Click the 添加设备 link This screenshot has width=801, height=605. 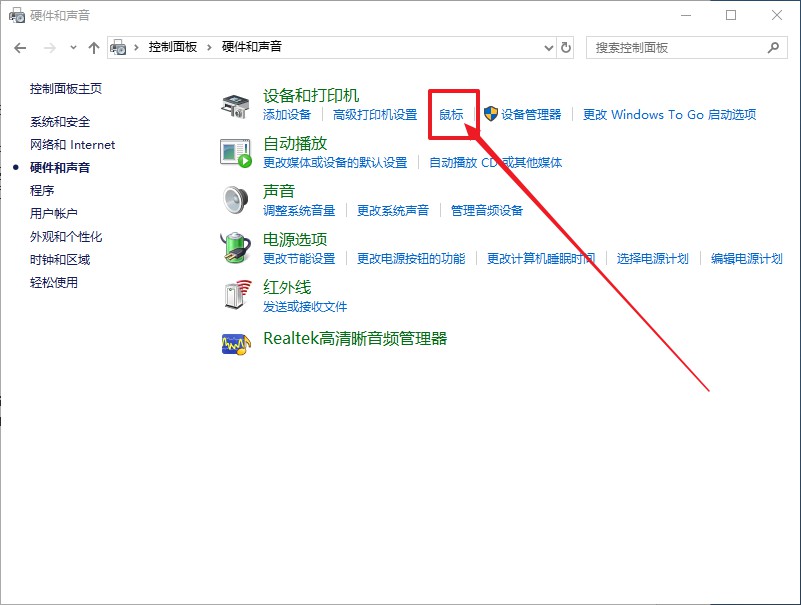click(x=287, y=114)
